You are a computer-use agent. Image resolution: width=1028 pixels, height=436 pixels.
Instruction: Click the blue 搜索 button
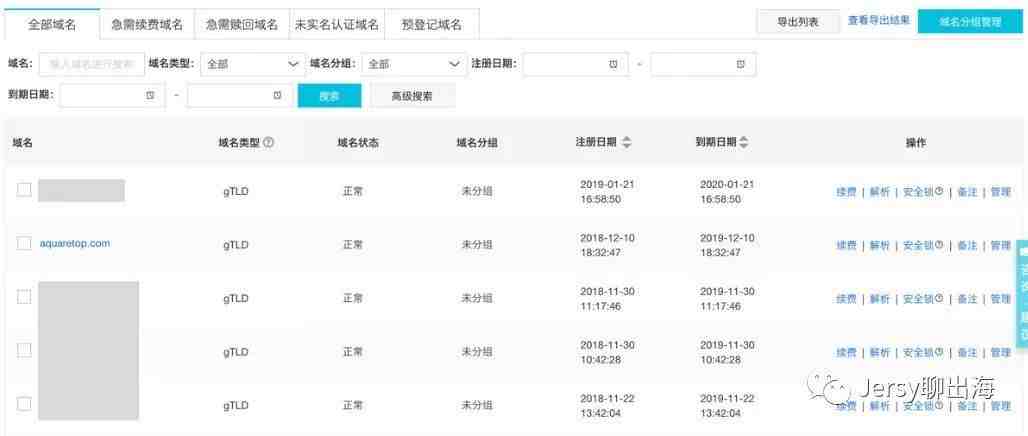329,96
